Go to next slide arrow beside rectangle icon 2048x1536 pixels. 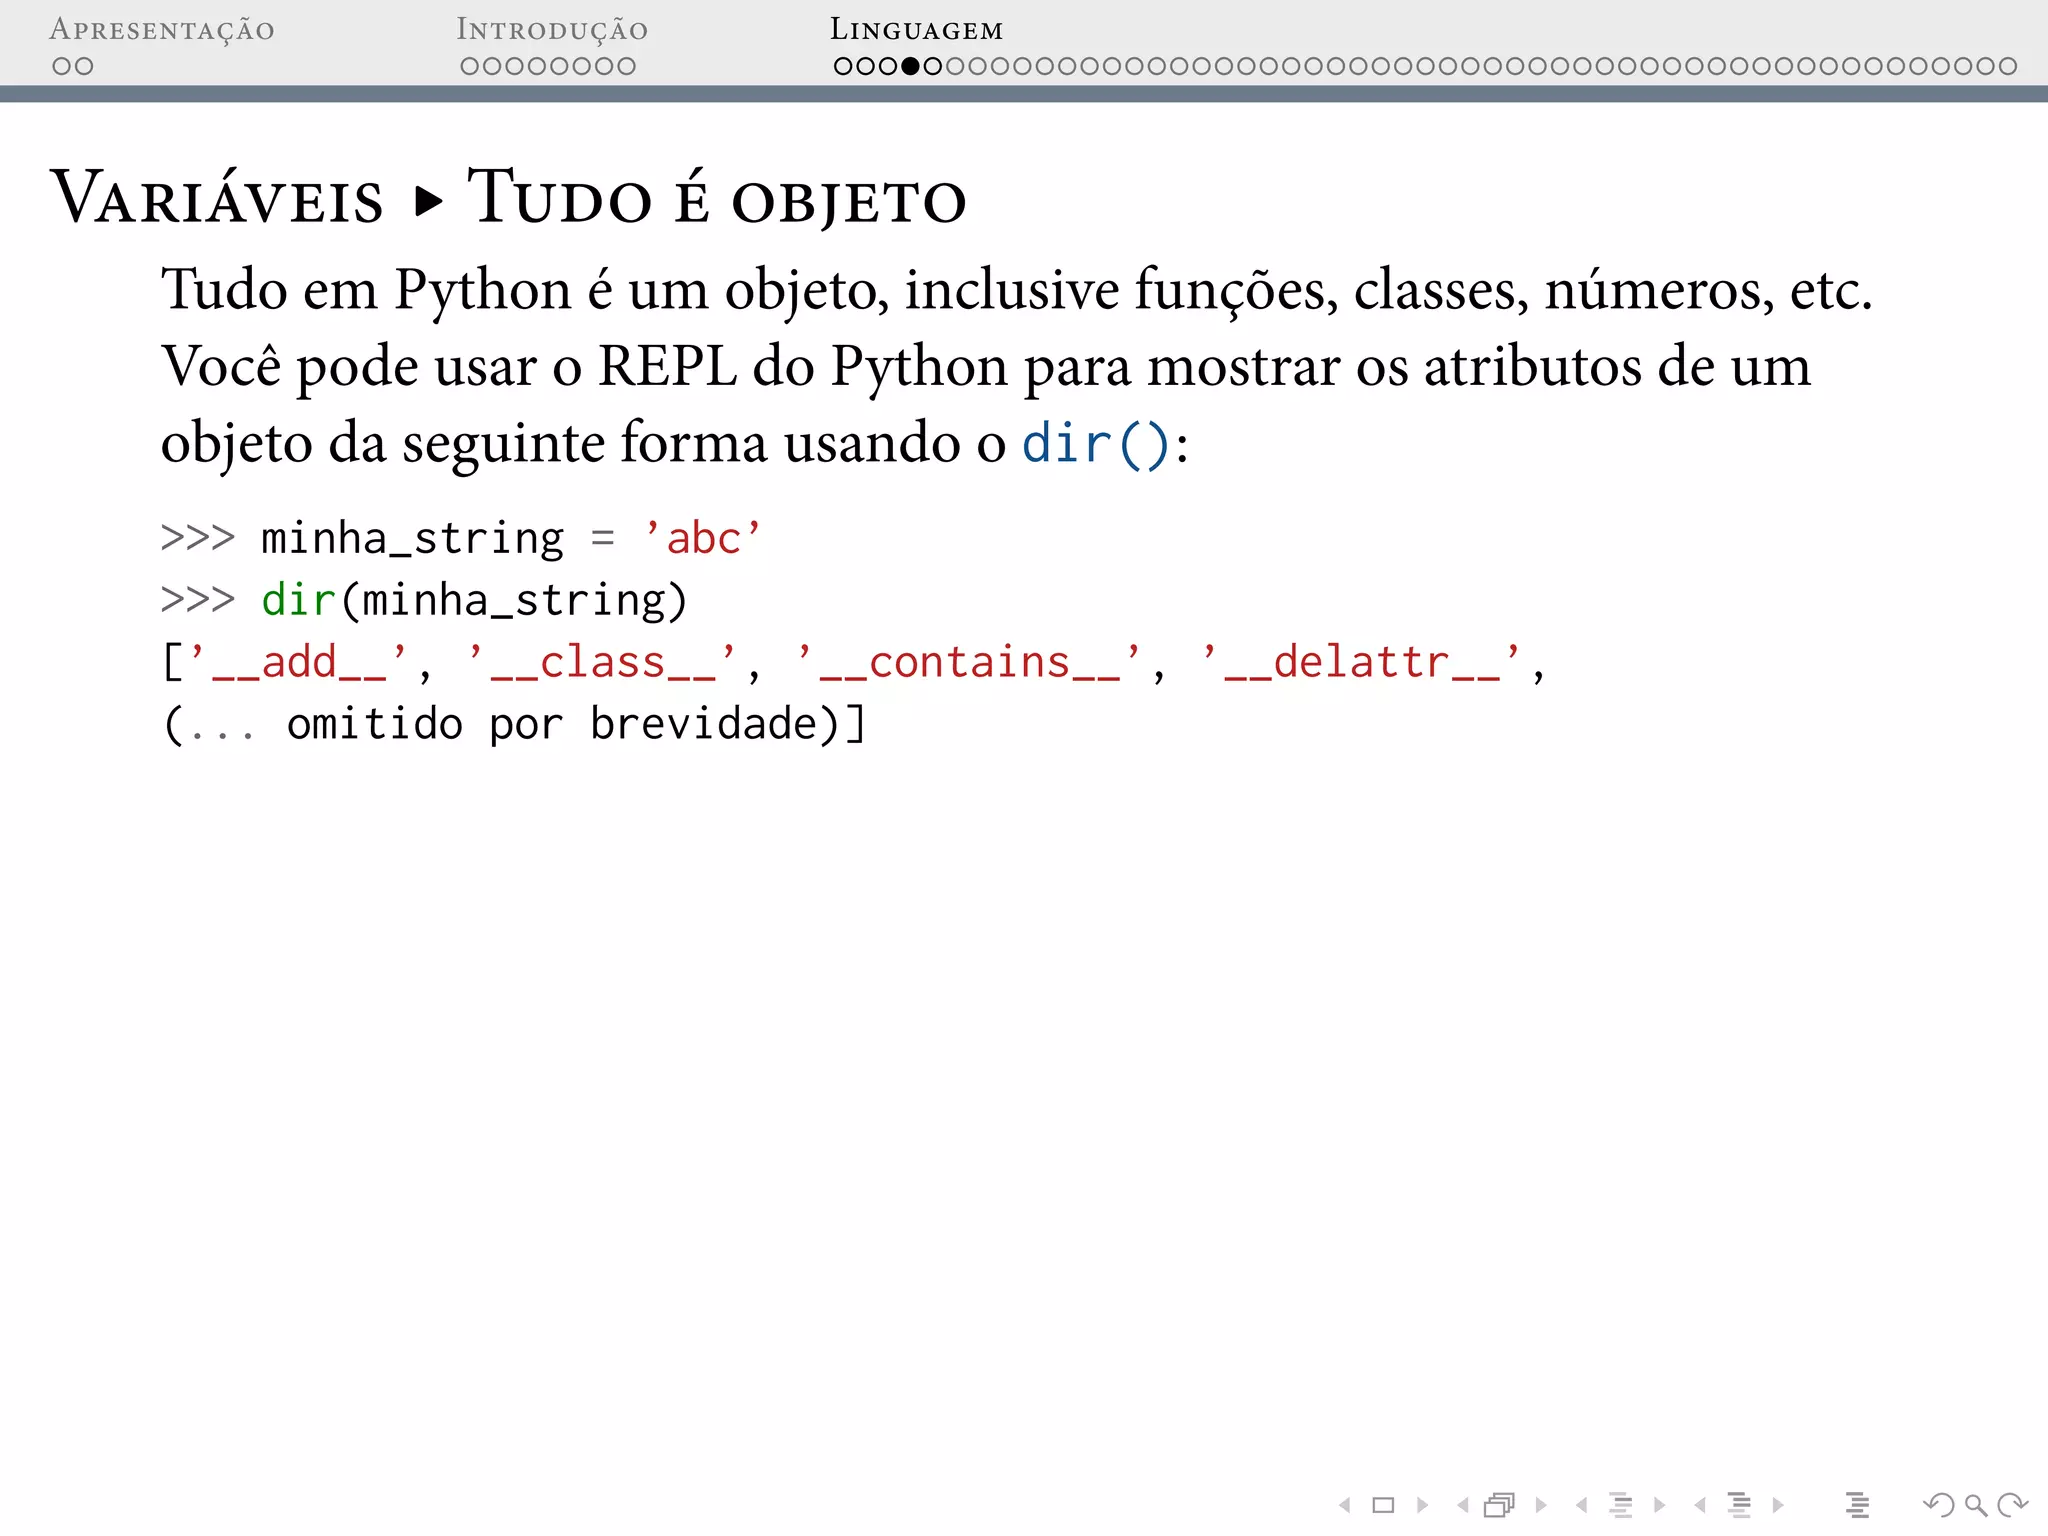pyautogui.click(x=1422, y=1505)
